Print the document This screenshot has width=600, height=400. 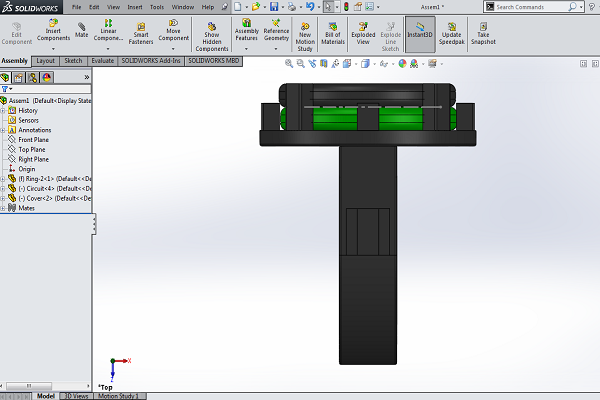tap(292, 7)
